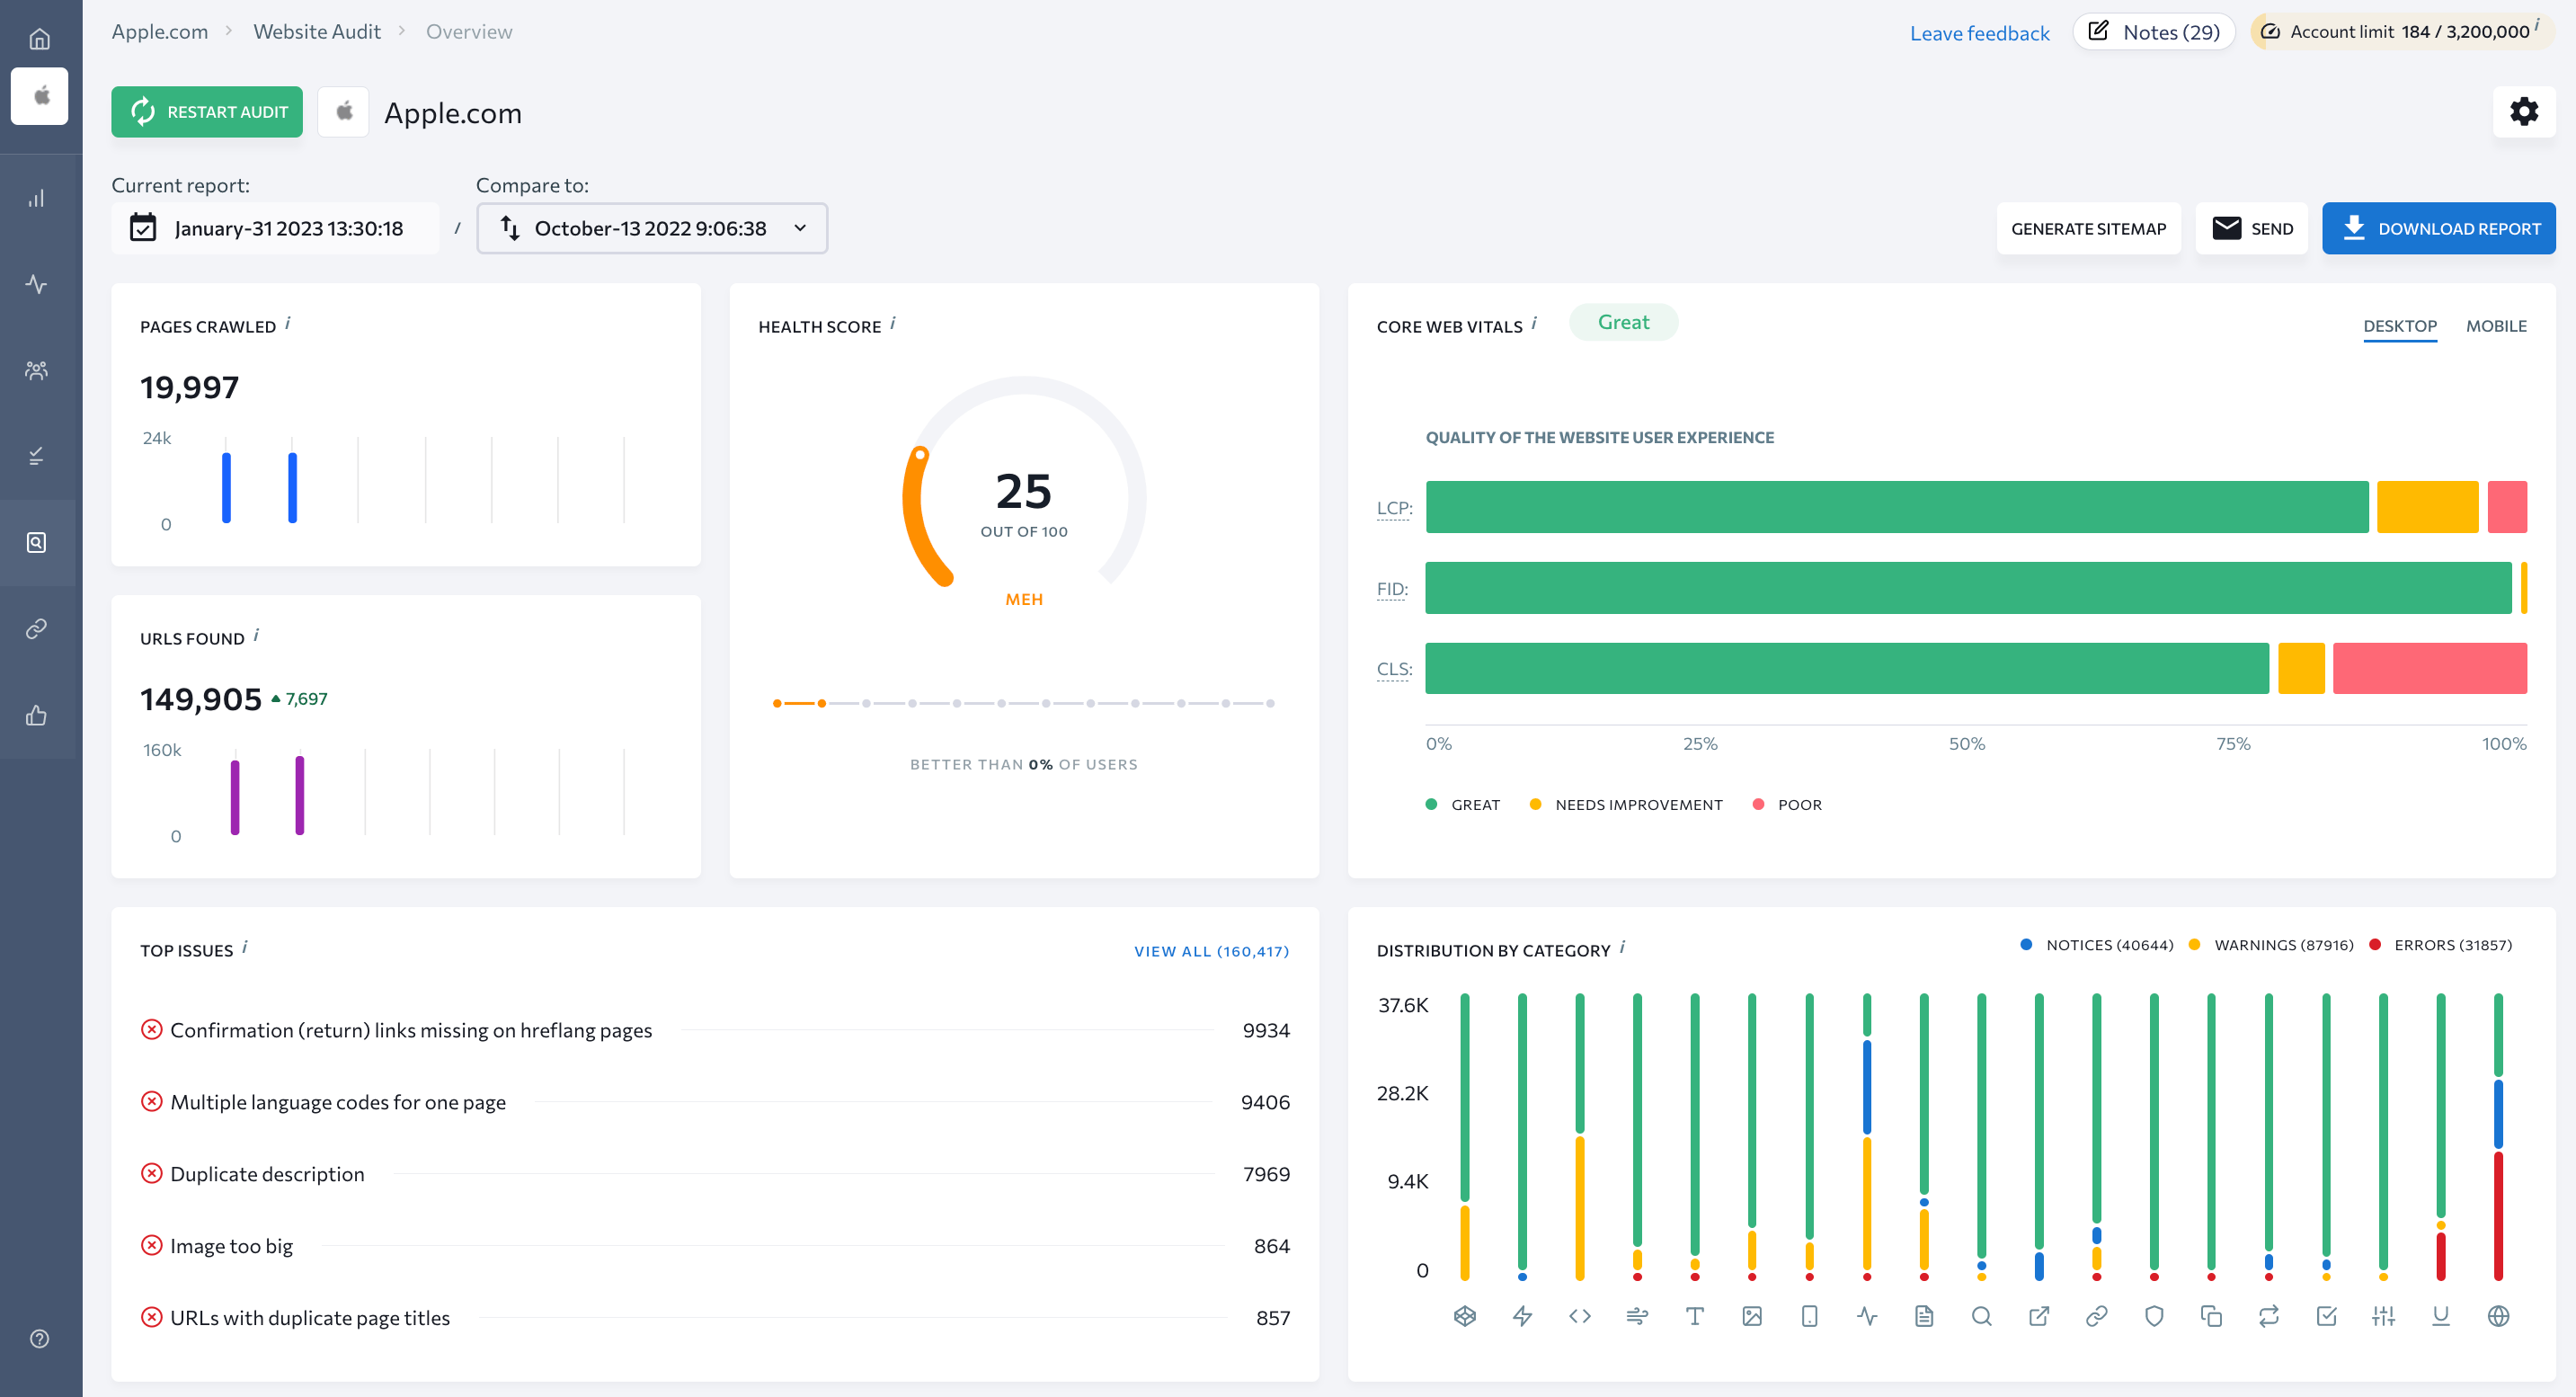
Task: Go to Apple.com breadcrumb
Action: [x=160, y=31]
